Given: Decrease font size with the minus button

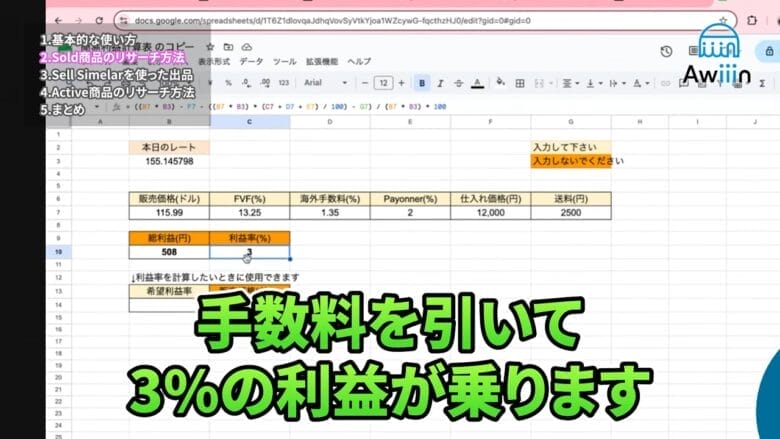Looking at the screenshot, I should [x=365, y=83].
